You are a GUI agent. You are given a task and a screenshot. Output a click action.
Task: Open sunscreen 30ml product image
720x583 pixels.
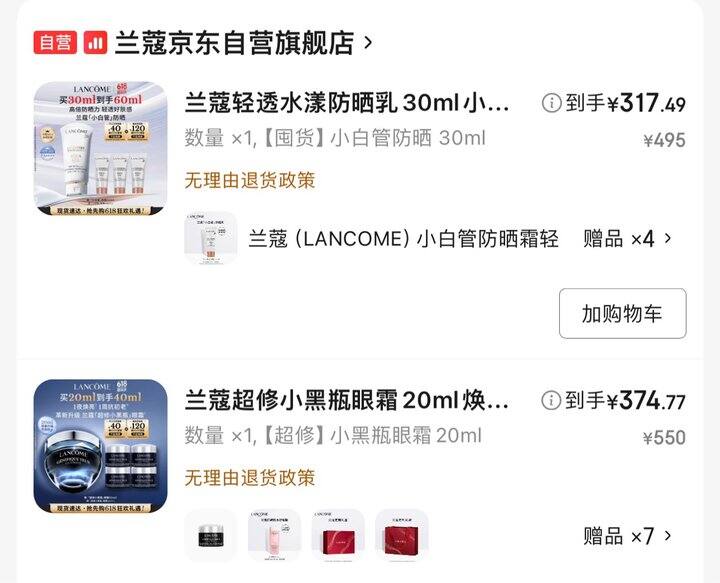tap(101, 148)
